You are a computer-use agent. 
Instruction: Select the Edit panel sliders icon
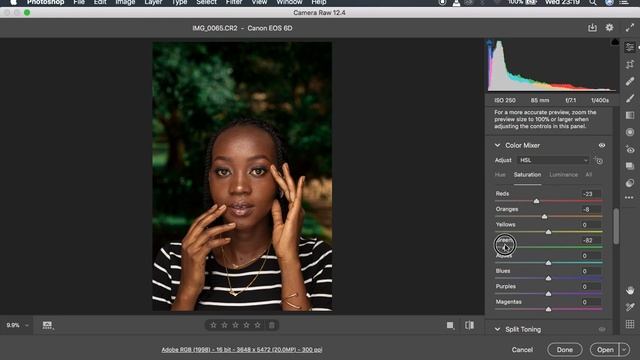pos(630,47)
